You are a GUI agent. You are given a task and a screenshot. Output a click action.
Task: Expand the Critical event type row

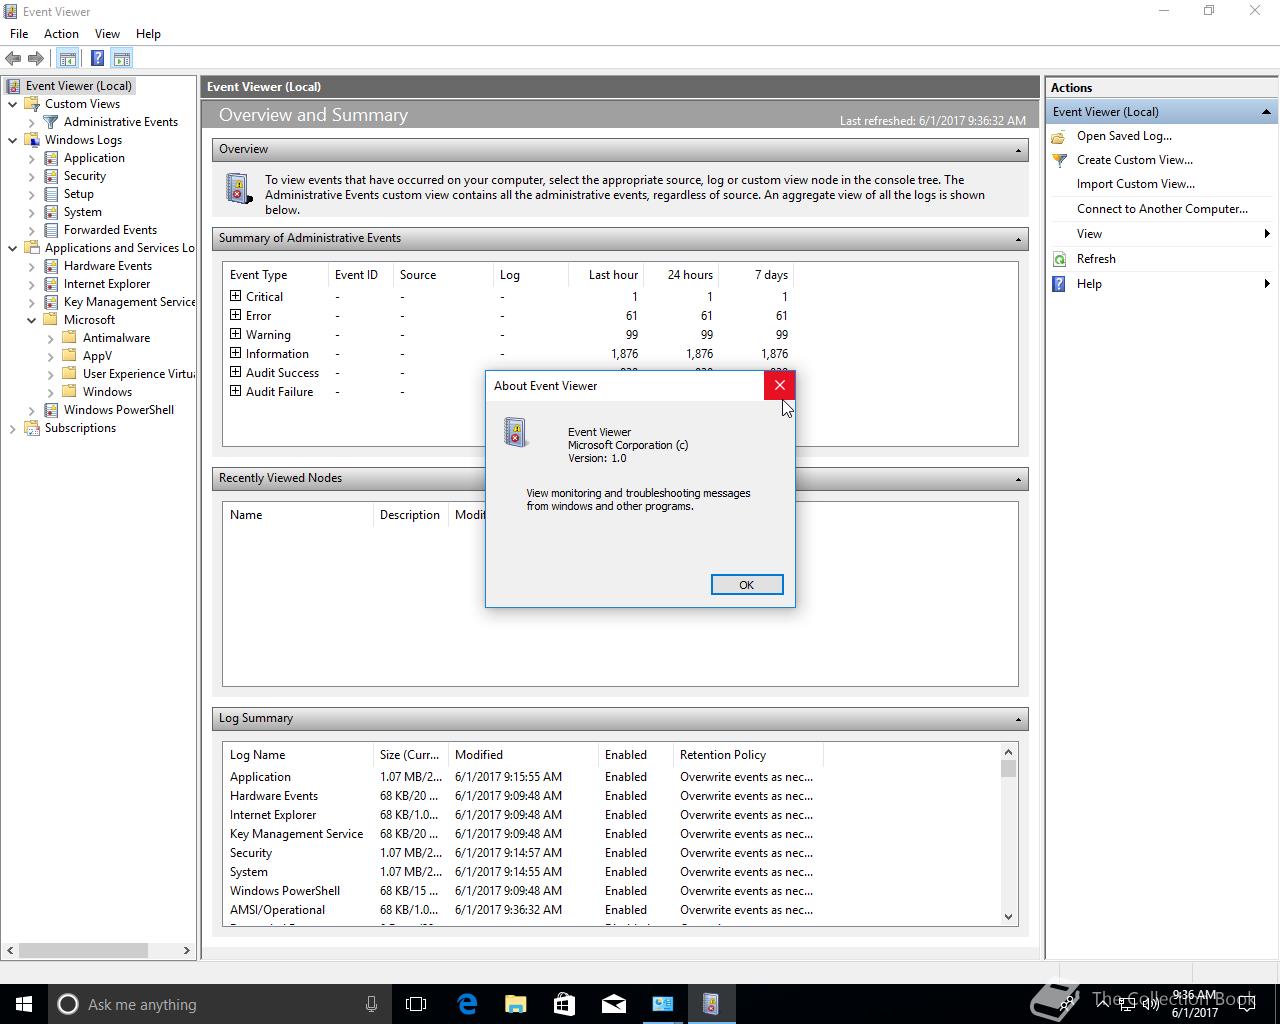tap(236, 296)
